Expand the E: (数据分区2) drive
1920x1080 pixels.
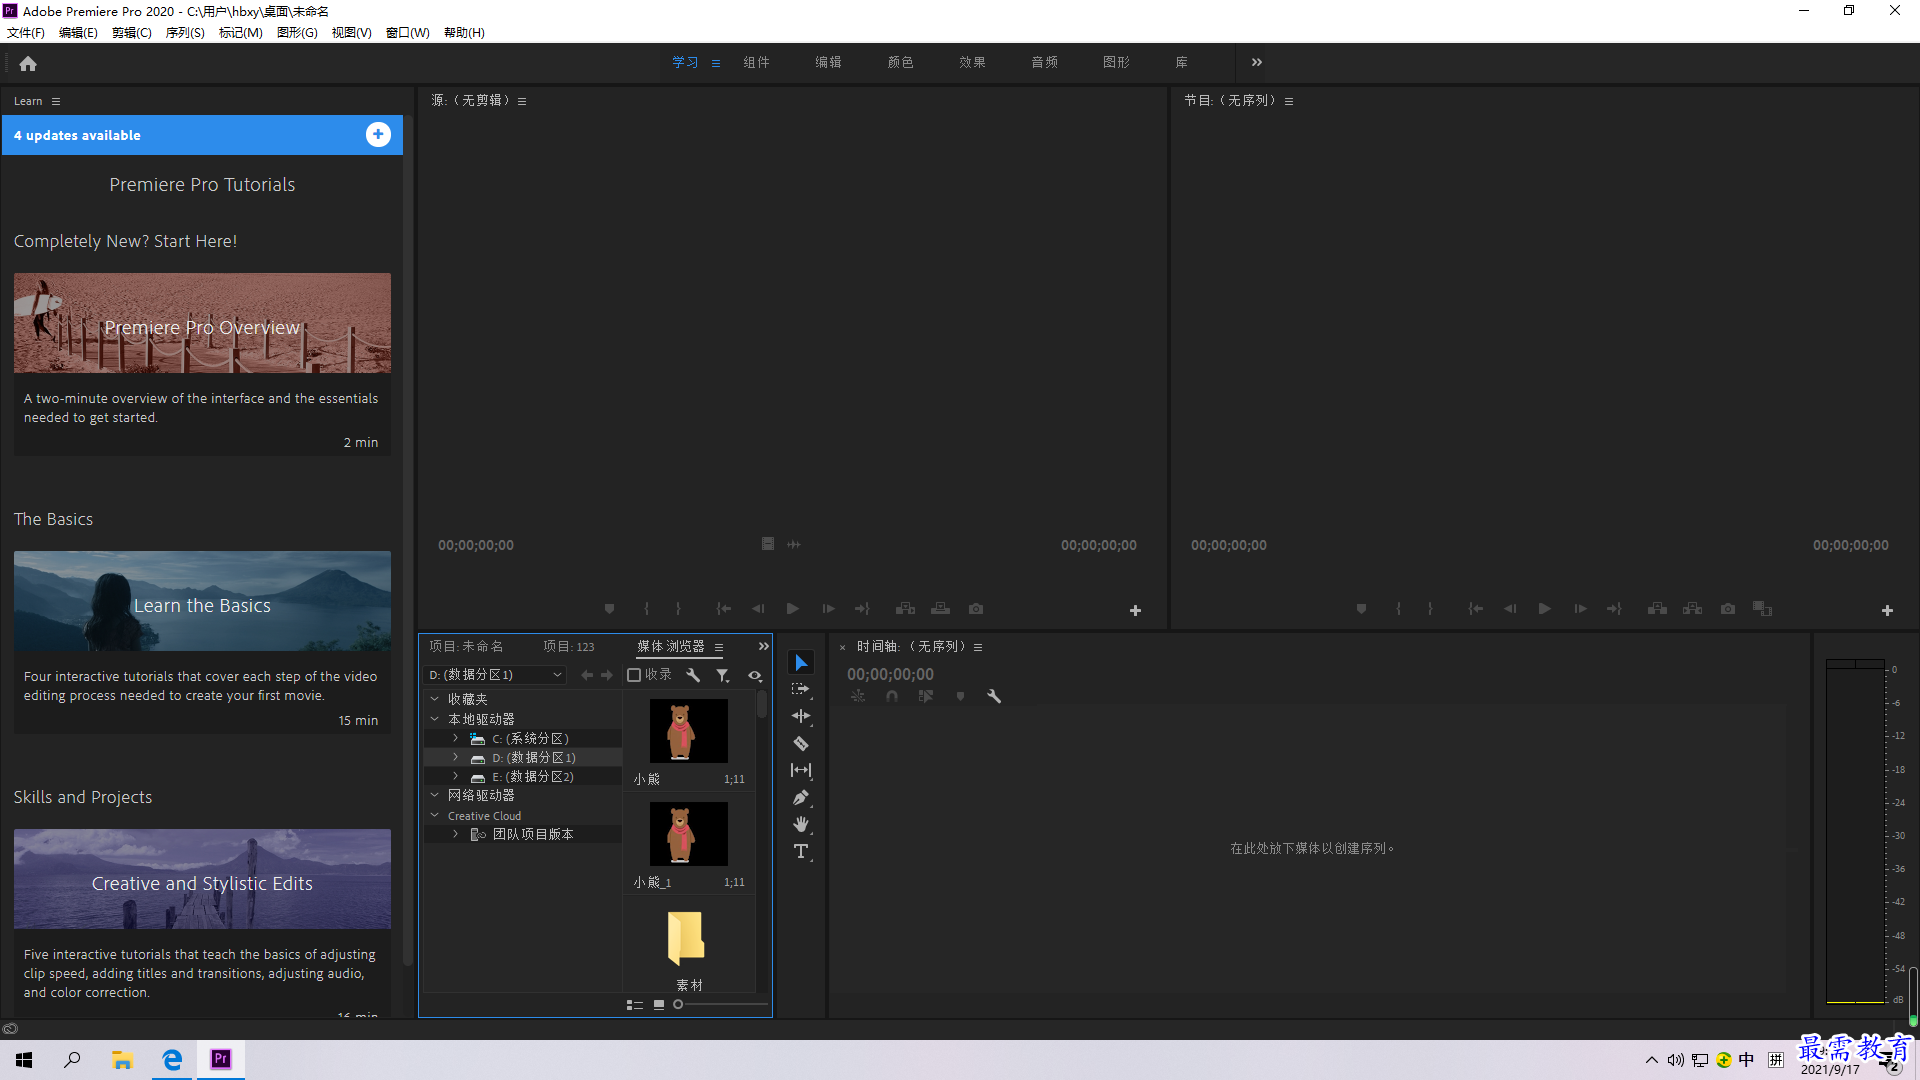point(455,776)
